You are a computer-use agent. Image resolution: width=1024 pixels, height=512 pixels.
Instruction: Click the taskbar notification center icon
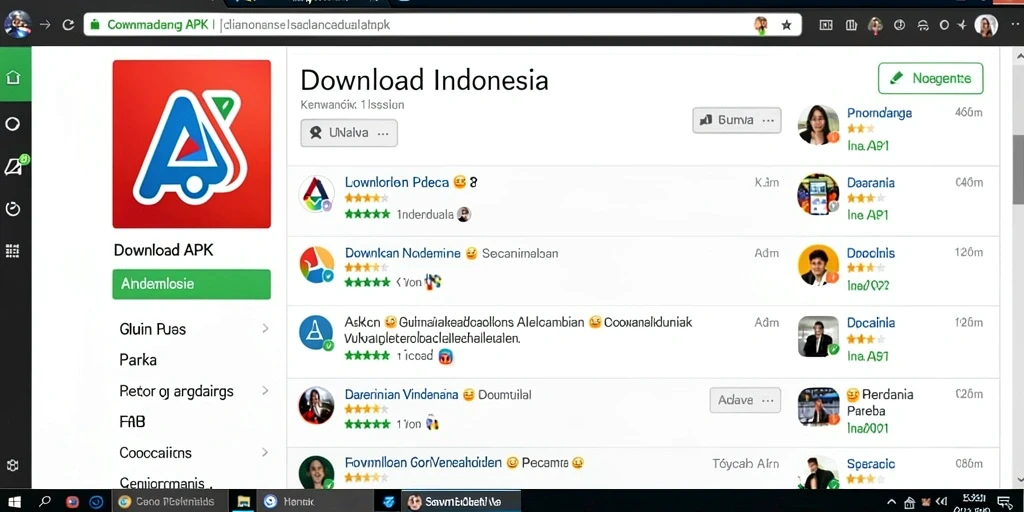tap(1004, 502)
